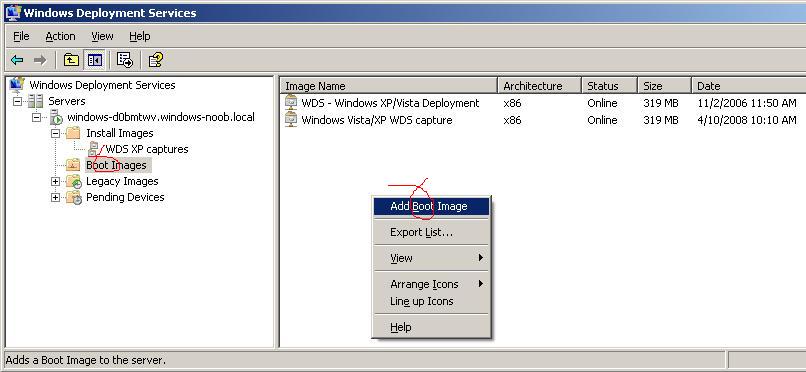Image resolution: width=806 pixels, height=372 pixels.
Task: Click the Windows Deployment Services root node icon
Action: pos(17,84)
